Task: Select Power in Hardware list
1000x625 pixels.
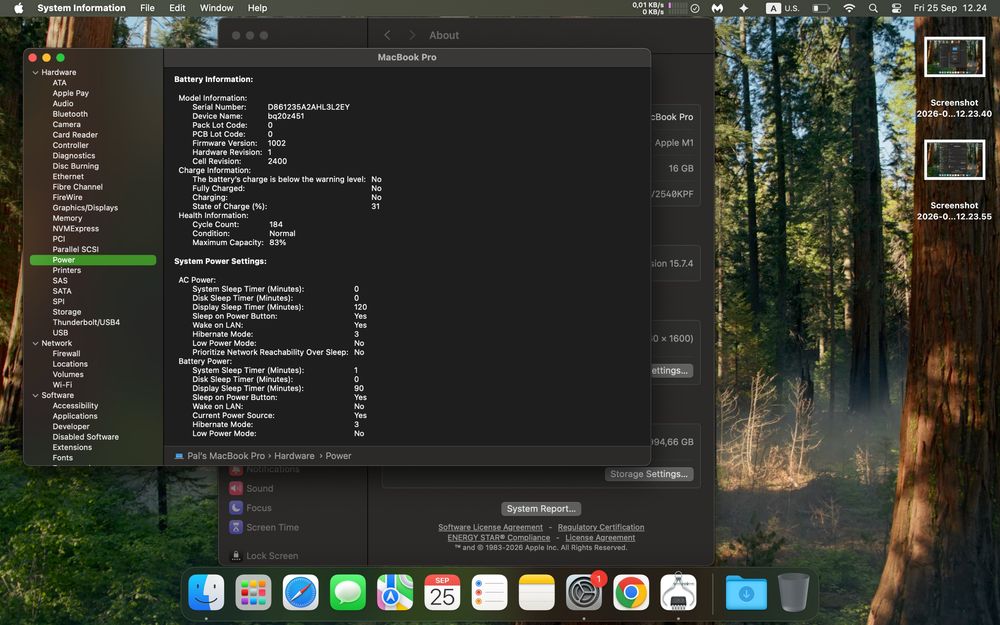Action: [x=93, y=260]
